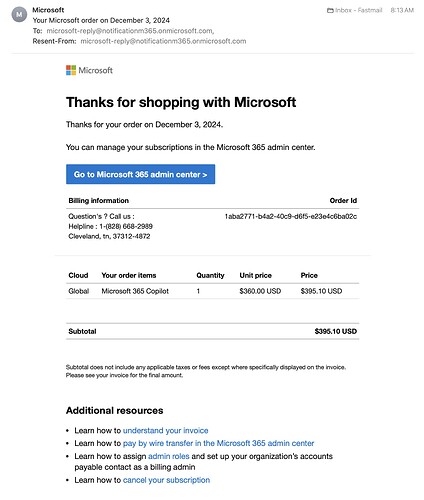Image resolution: width=424 pixels, height=500 pixels.
Task: Click the To recipient email address
Action: click(x=130, y=31)
